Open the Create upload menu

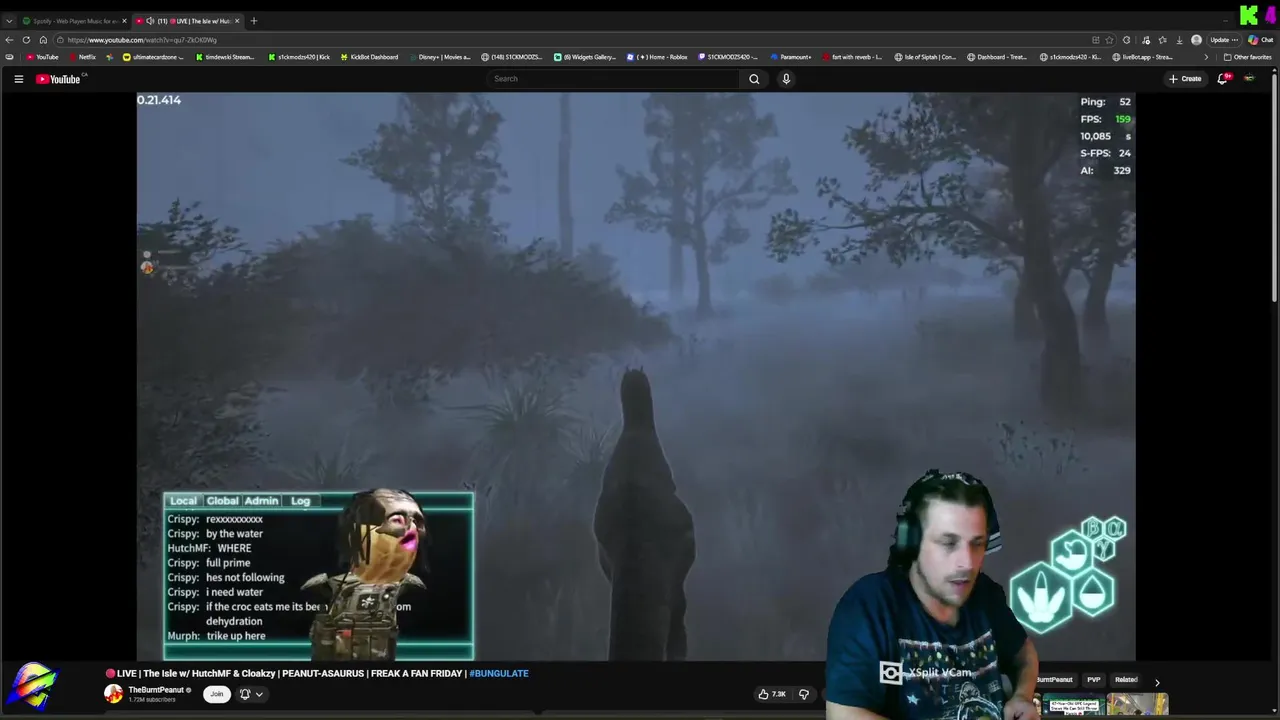1185,79
